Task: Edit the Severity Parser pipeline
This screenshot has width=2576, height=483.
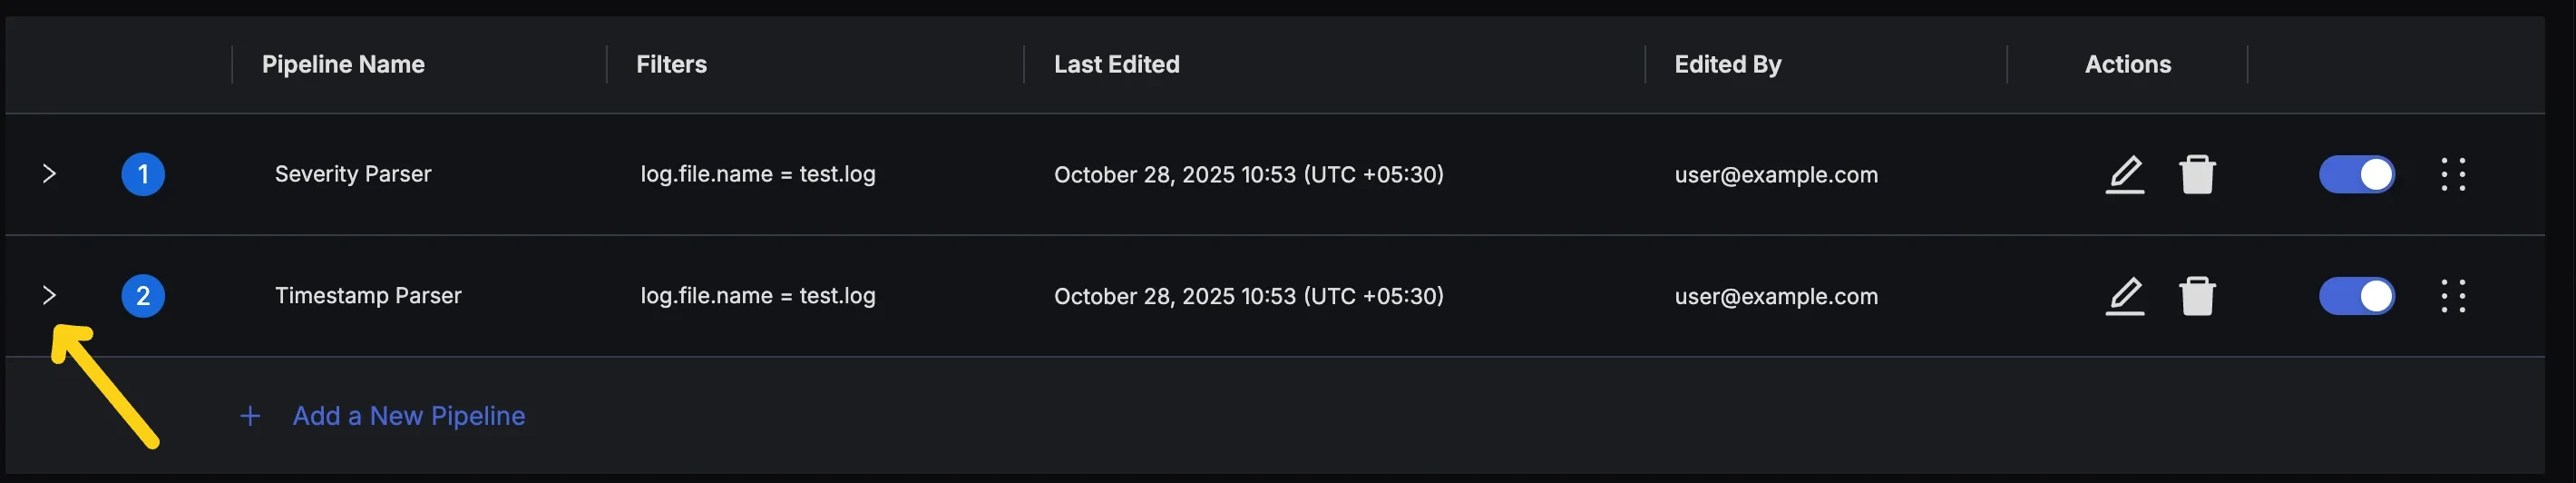Action: (x=2124, y=175)
